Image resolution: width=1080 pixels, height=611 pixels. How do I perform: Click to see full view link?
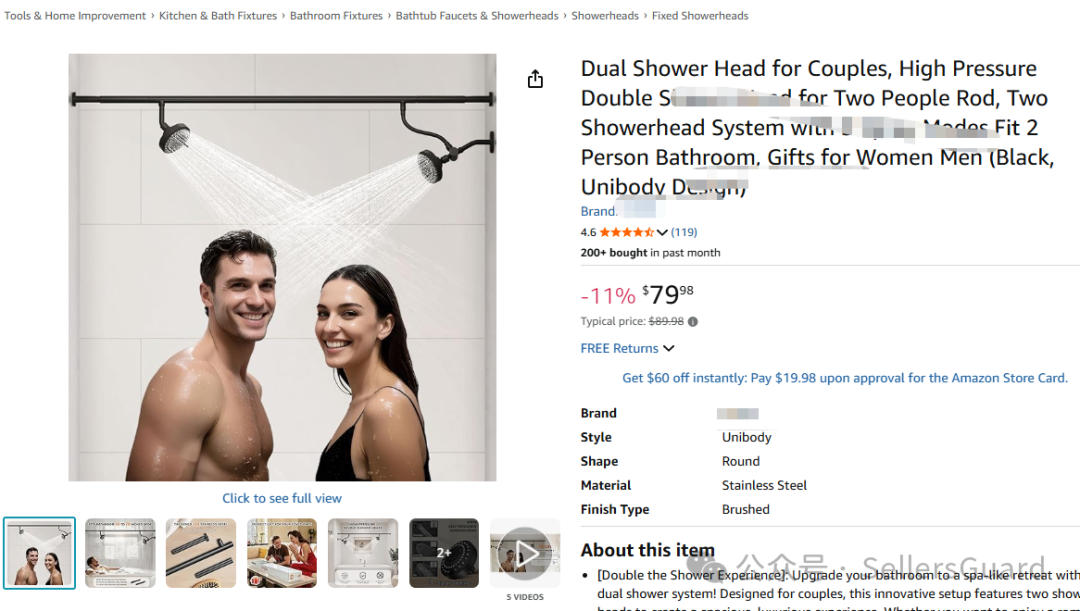282,498
